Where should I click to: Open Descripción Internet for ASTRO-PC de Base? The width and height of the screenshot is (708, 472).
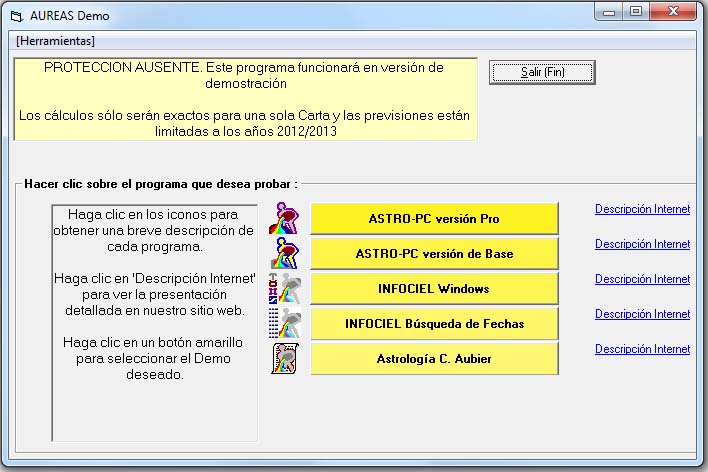643,244
